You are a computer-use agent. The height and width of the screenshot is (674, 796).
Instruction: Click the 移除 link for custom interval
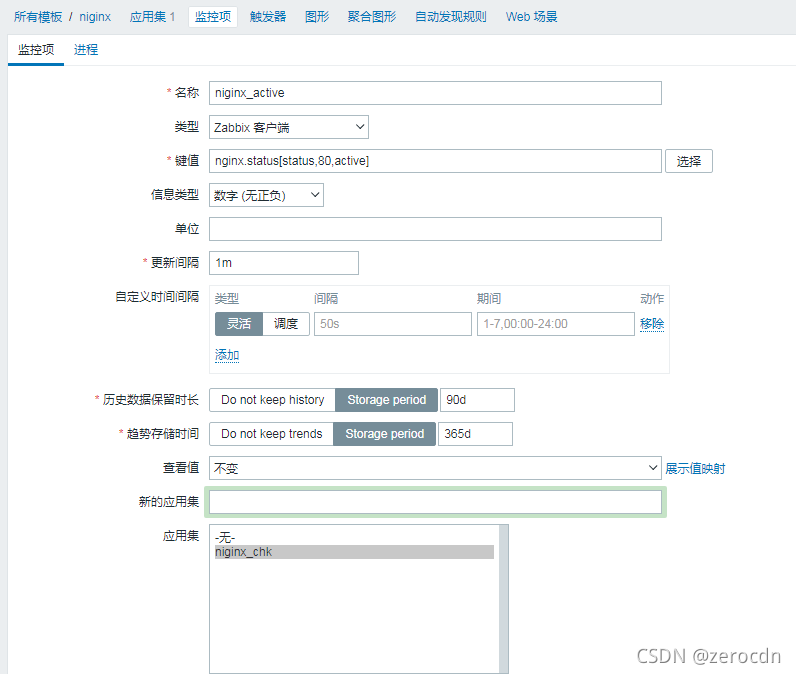pyautogui.click(x=652, y=324)
